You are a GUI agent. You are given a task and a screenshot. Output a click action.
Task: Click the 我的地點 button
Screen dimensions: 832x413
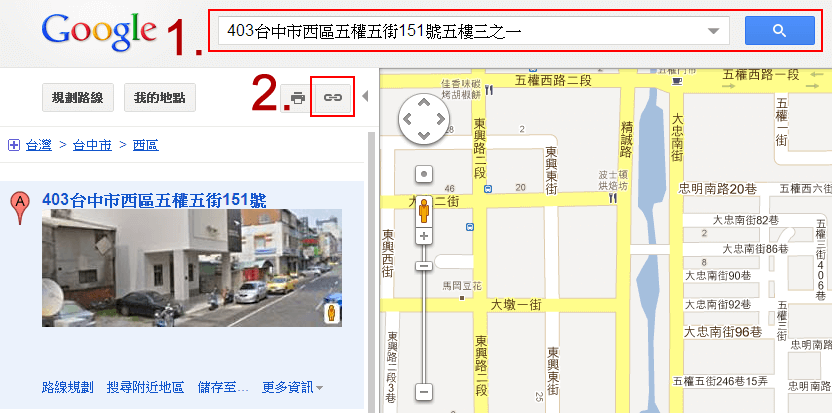pyautogui.click(x=160, y=98)
